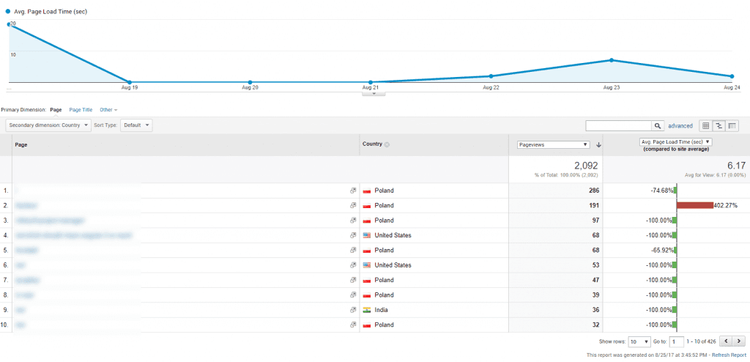This screenshot has width=750, height=362.
Task: Click the Aug 20 data point on chart
Action: [250, 82]
